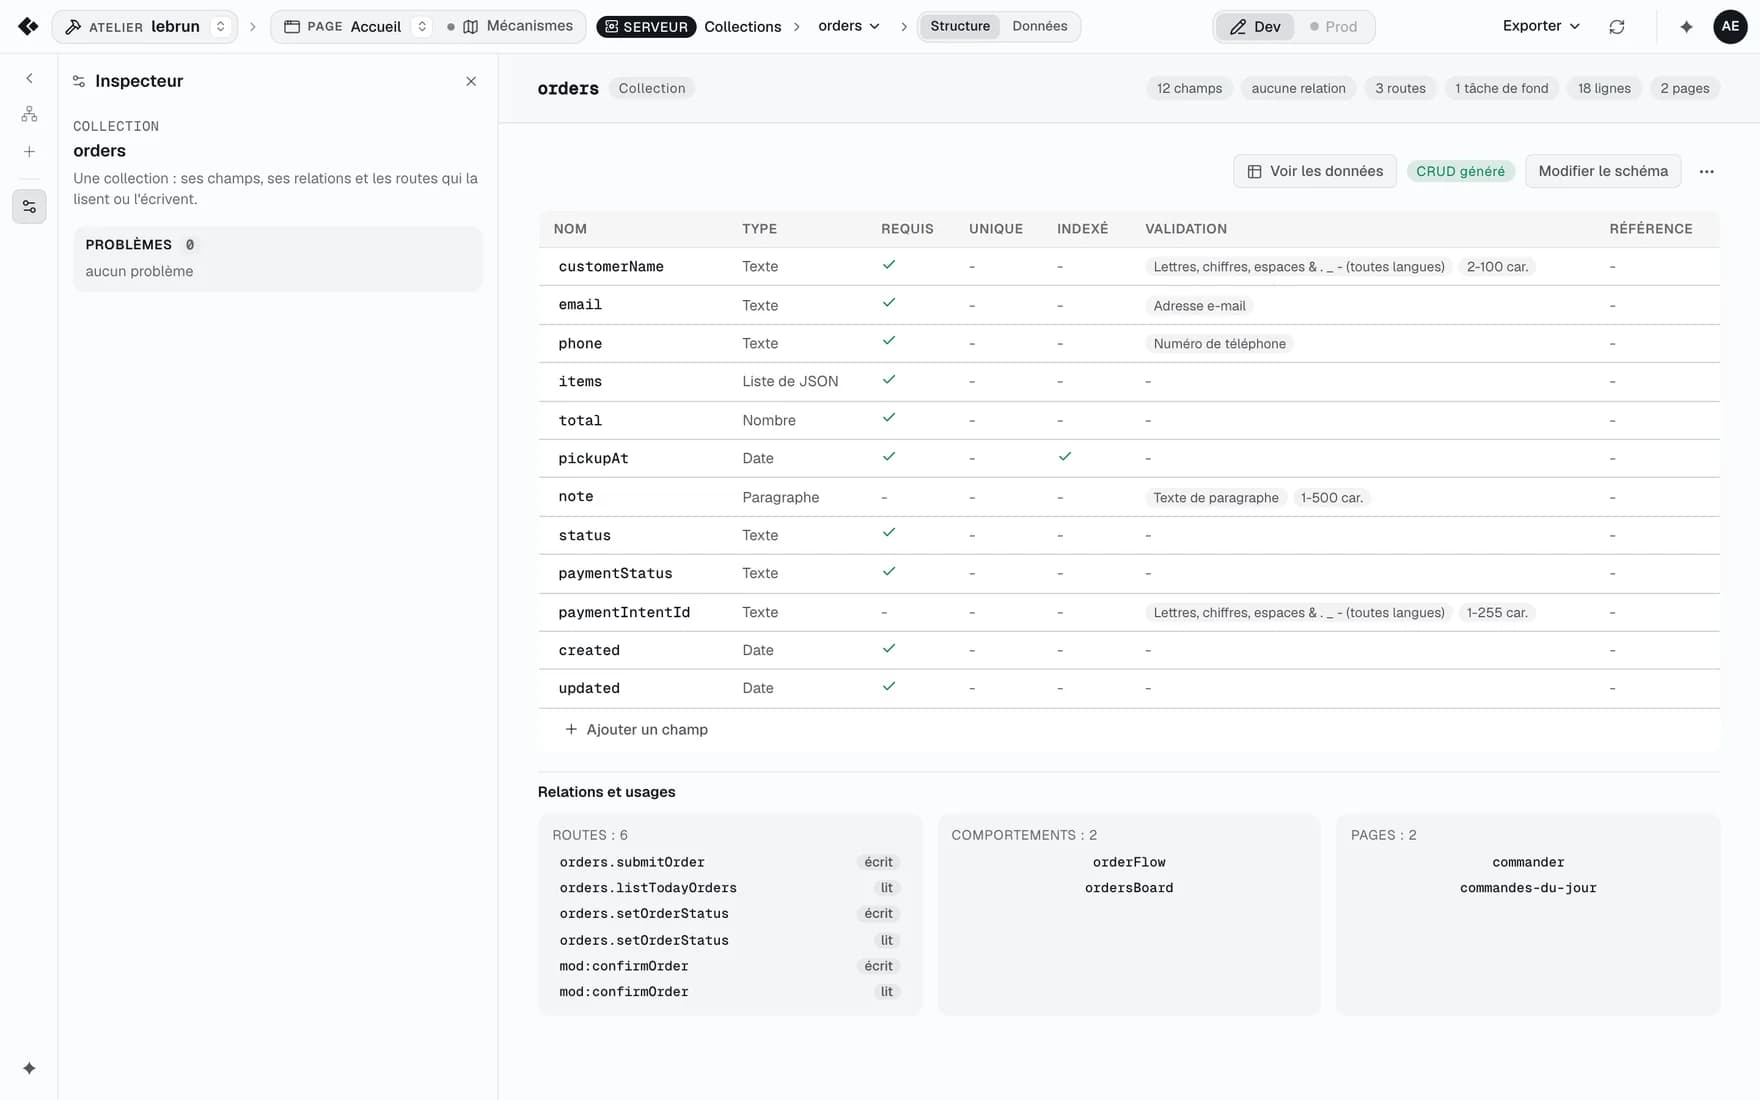Click Ajouter un champ
The width and height of the screenshot is (1760, 1100).
tap(636, 730)
